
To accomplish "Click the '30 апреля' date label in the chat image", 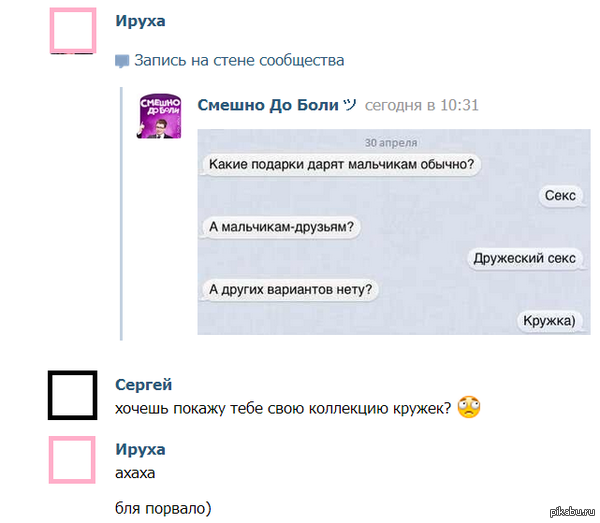I will (x=391, y=142).
